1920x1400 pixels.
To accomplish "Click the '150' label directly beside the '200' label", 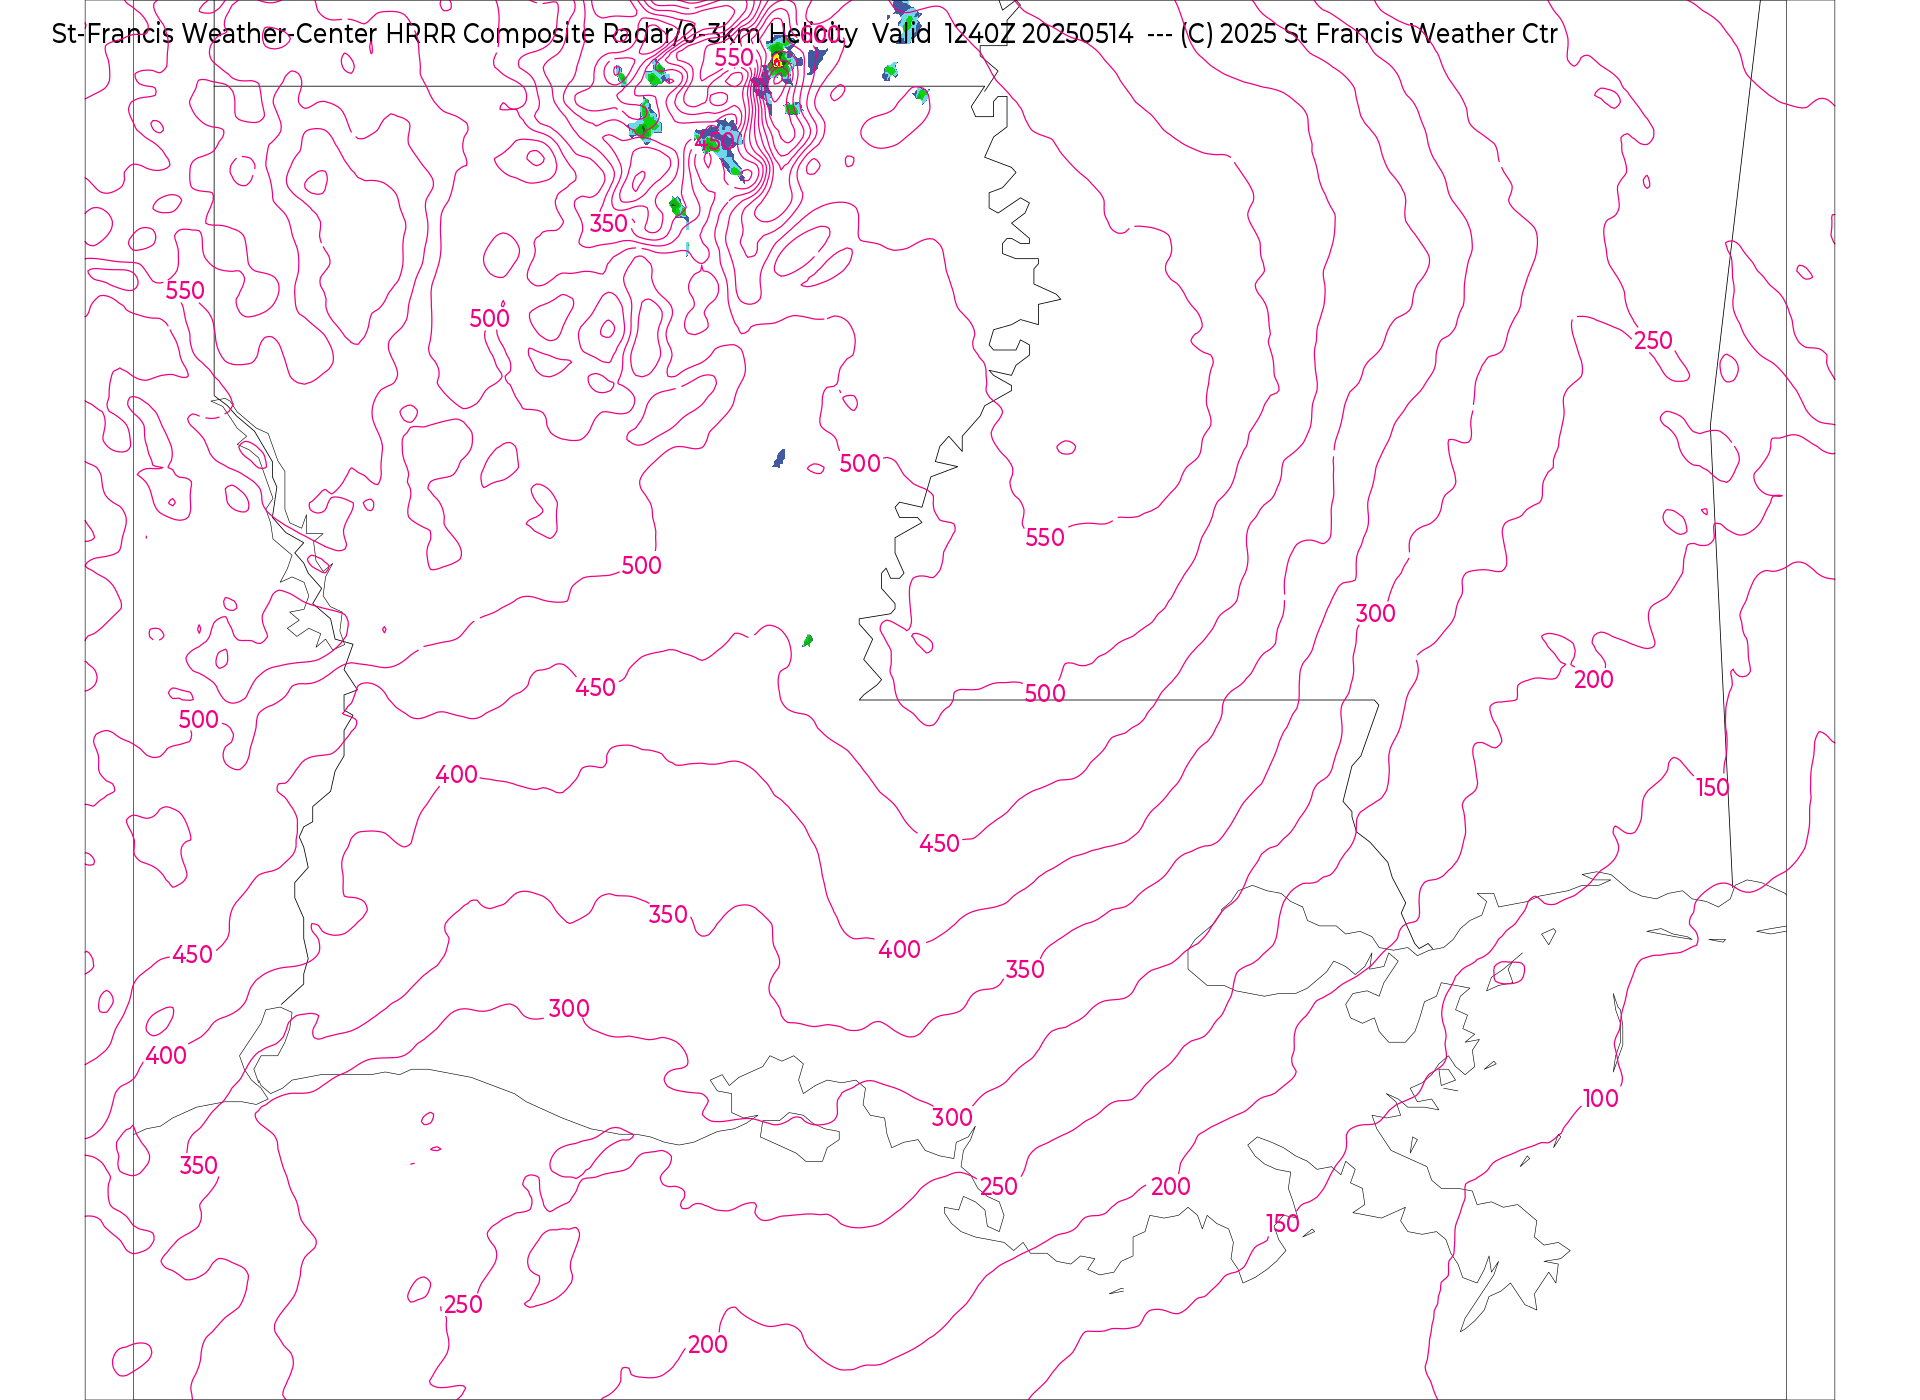I will click(x=1282, y=1223).
